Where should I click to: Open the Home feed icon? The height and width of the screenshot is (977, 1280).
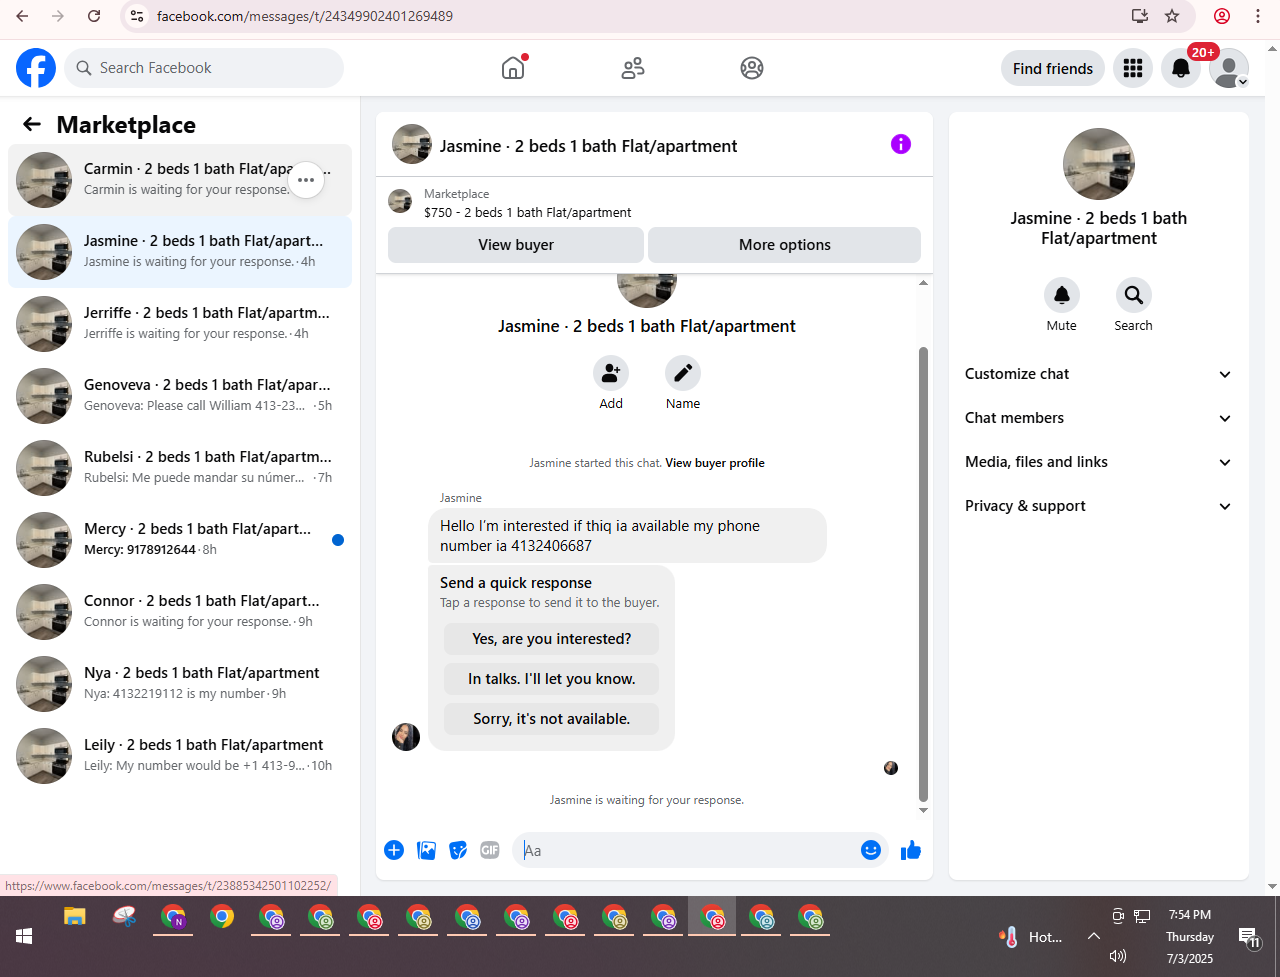(513, 68)
